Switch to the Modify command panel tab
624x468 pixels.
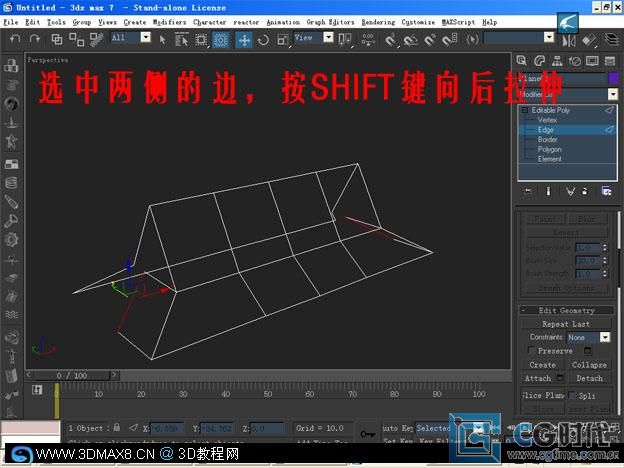coord(539,61)
